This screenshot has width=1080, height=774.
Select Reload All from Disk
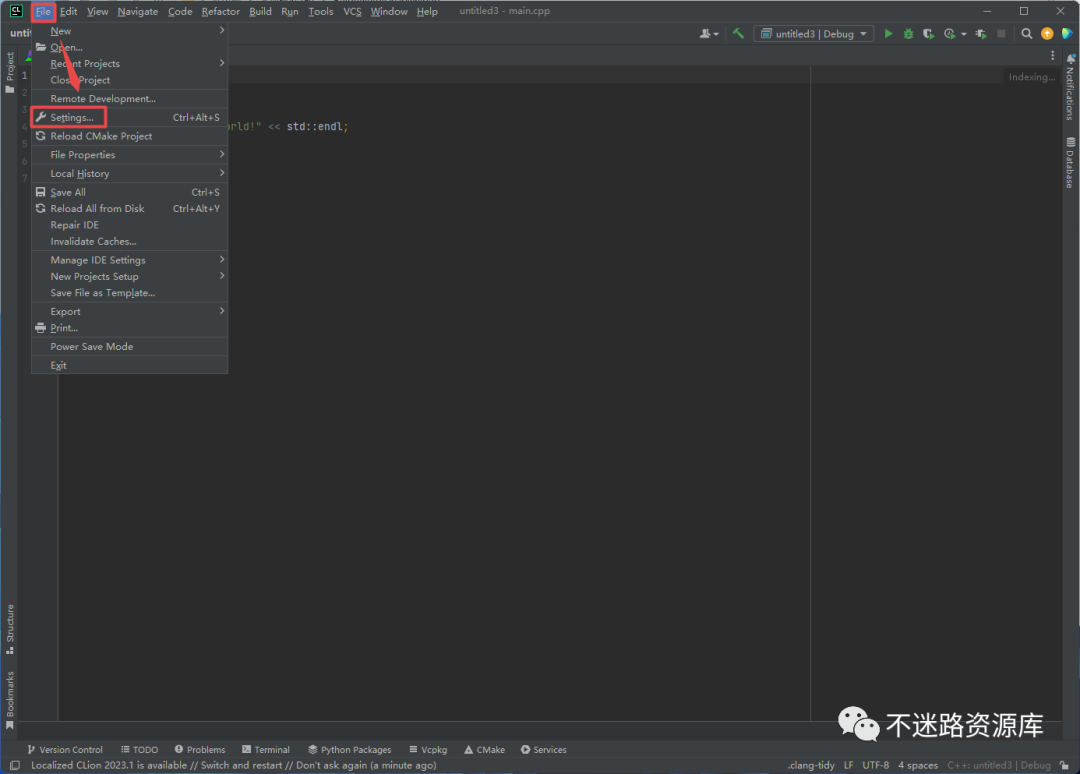coord(129,208)
